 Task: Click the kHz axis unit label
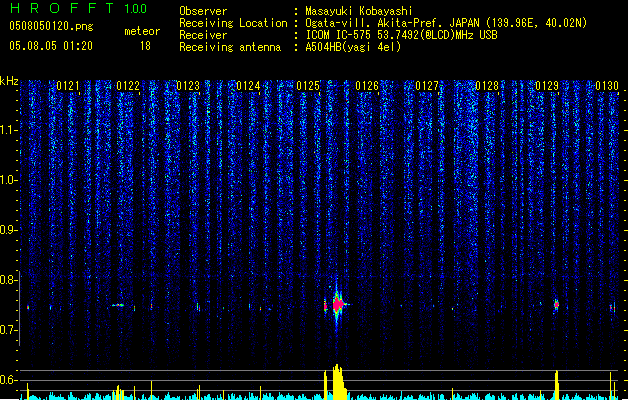[x=9, y=81]
